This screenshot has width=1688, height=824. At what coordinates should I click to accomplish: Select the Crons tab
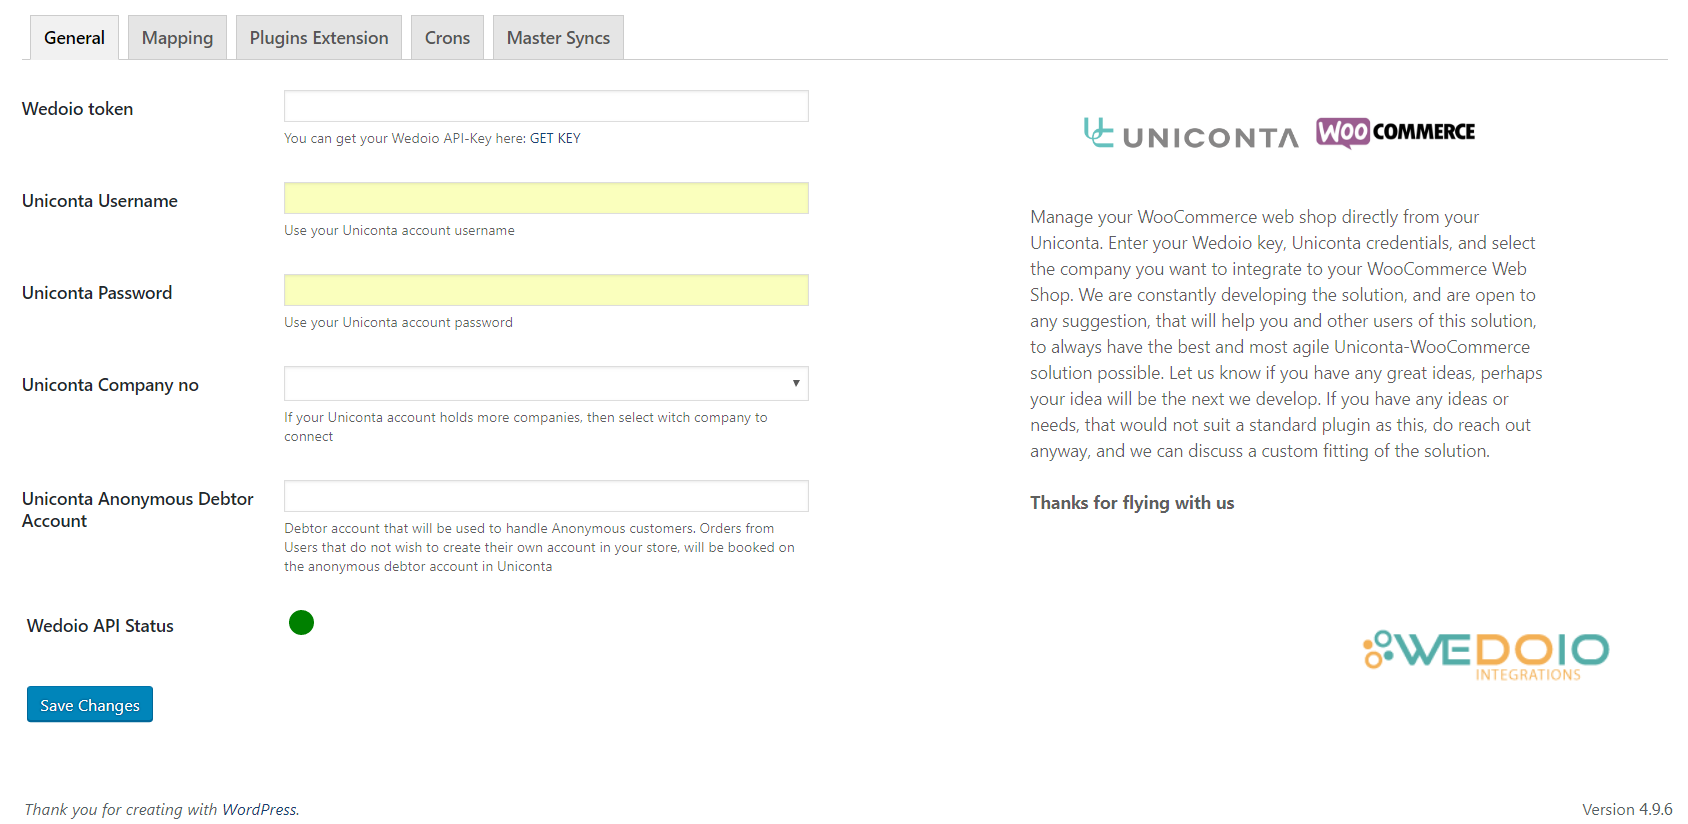447,38
